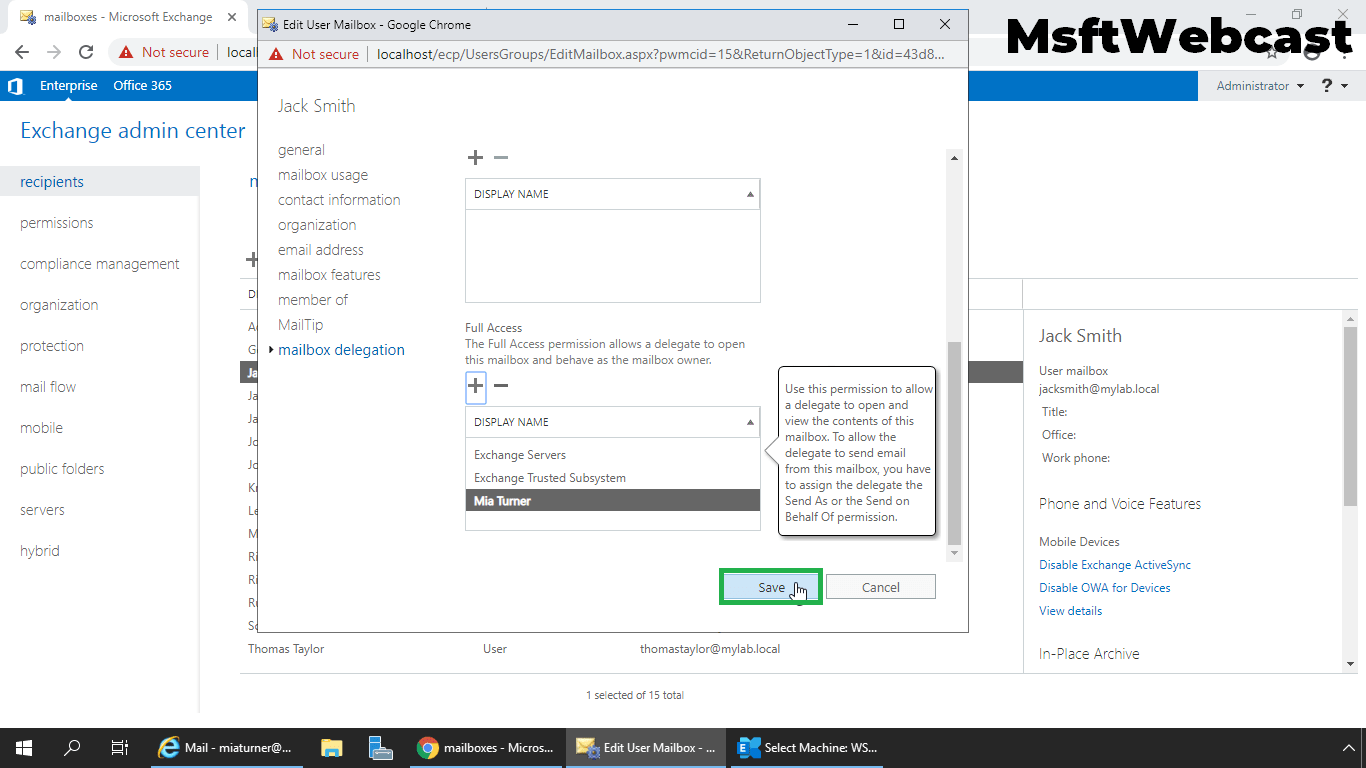Click the Disable Exchange ActiveSync link
Image resolution: width=1366 pixels, height=768 pixels.
(1114, 564)
